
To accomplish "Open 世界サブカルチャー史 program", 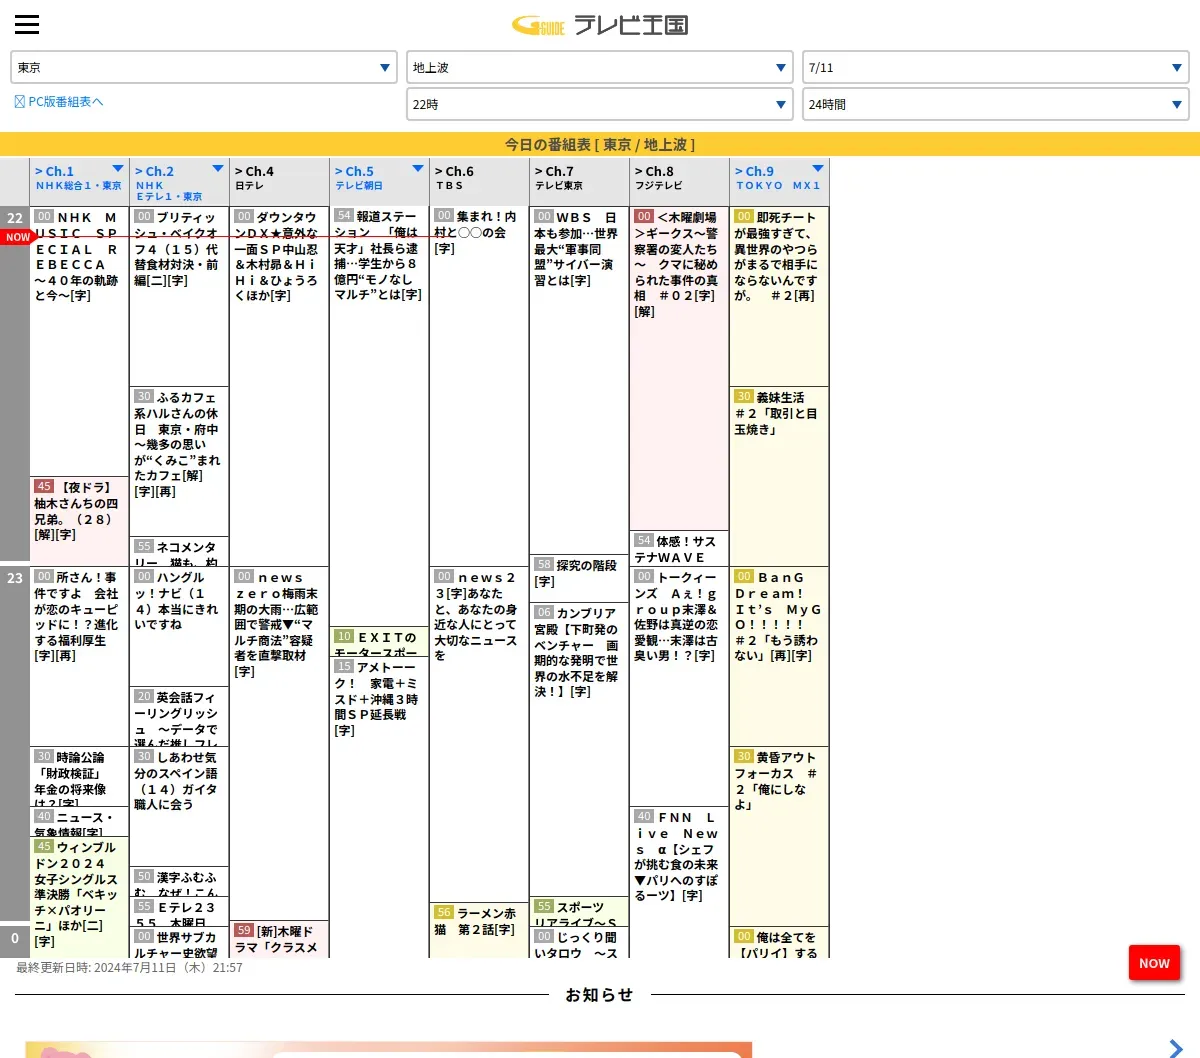I will pos(179,942).
